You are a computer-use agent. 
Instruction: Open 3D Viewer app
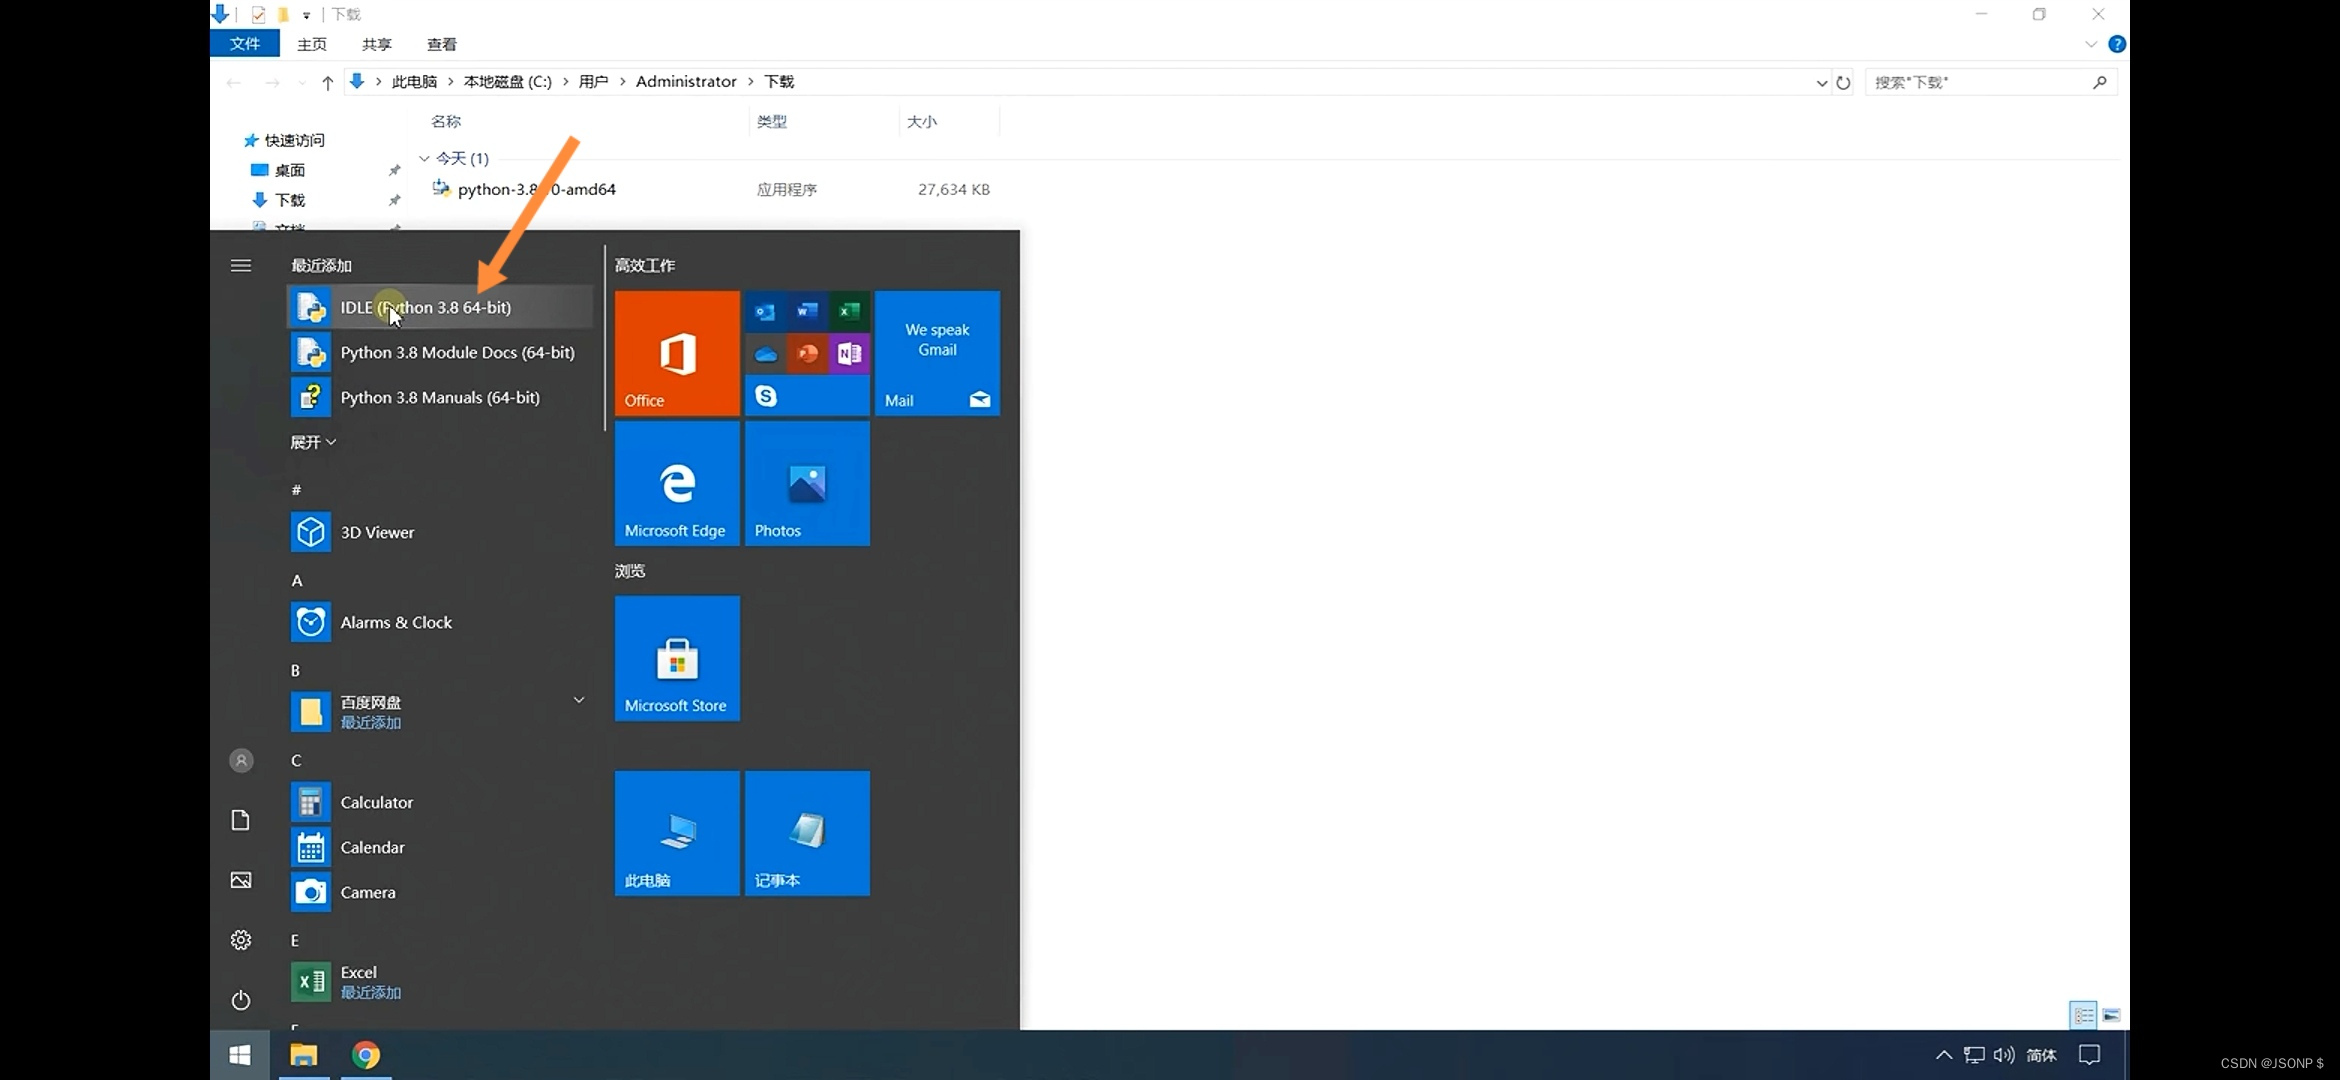(x=440, y=532)
